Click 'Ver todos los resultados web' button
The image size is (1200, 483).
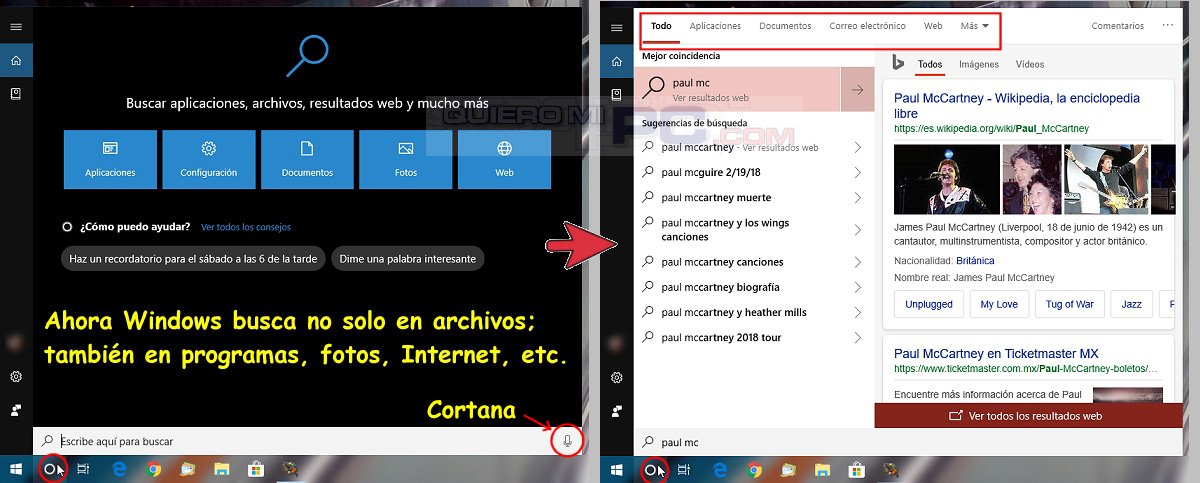point(1028,416)
